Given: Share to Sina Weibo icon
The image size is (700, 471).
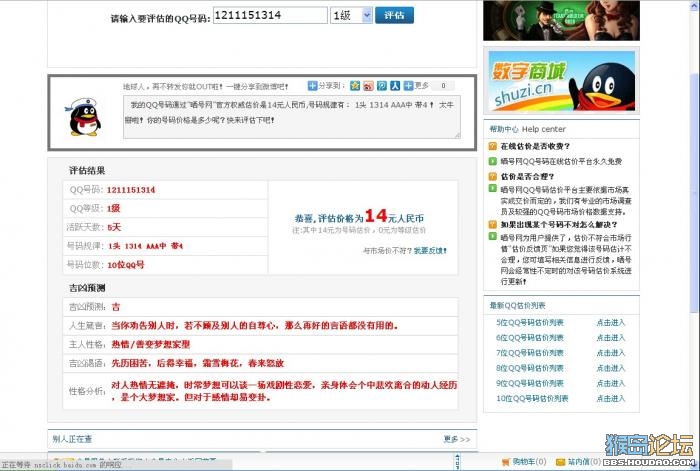Looking at the screenshot, I should pyautogui.click(x=368, y=86).
